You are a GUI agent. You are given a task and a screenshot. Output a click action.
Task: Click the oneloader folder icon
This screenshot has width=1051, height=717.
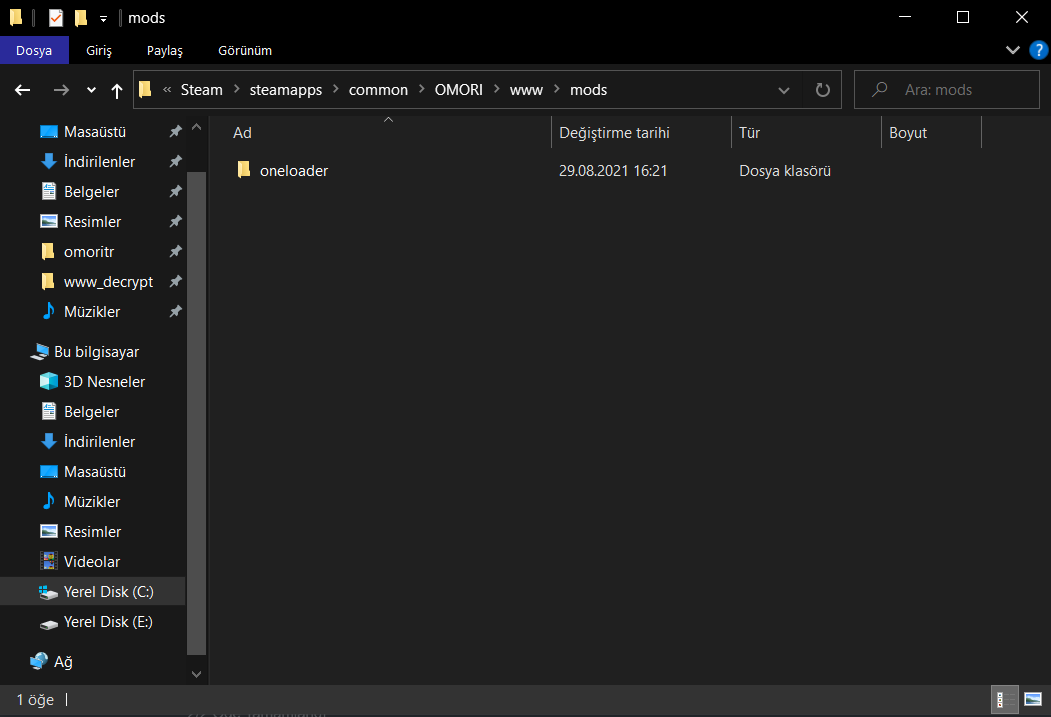click(244, 170)
